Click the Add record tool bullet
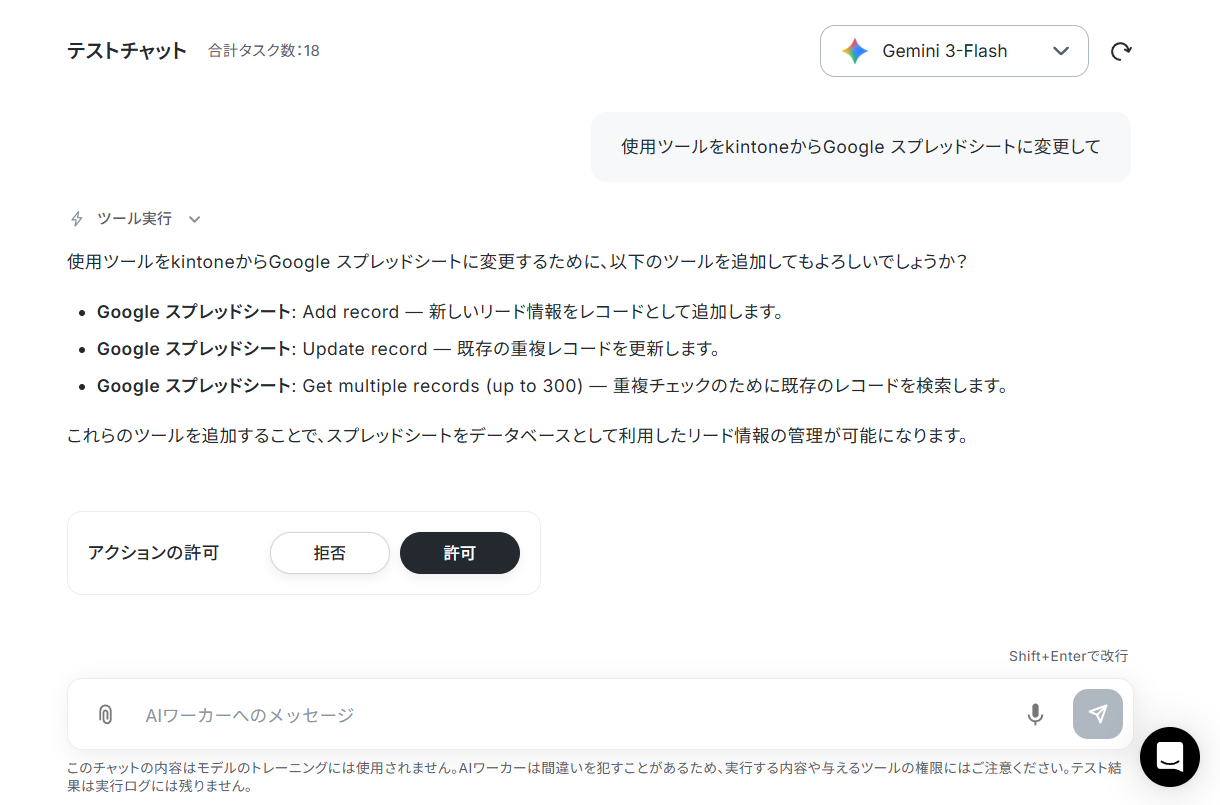This screenshot has height=805, width=1220. 439,312
